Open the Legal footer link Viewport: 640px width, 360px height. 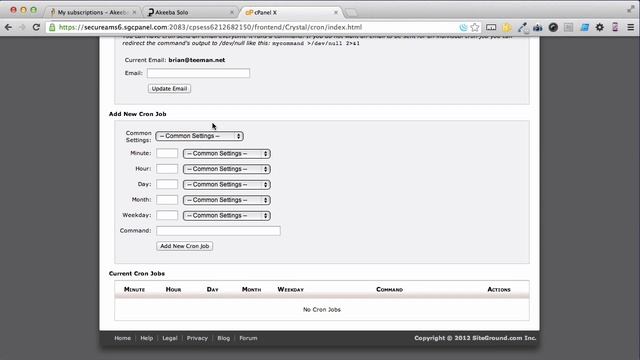tap(170, 338)
